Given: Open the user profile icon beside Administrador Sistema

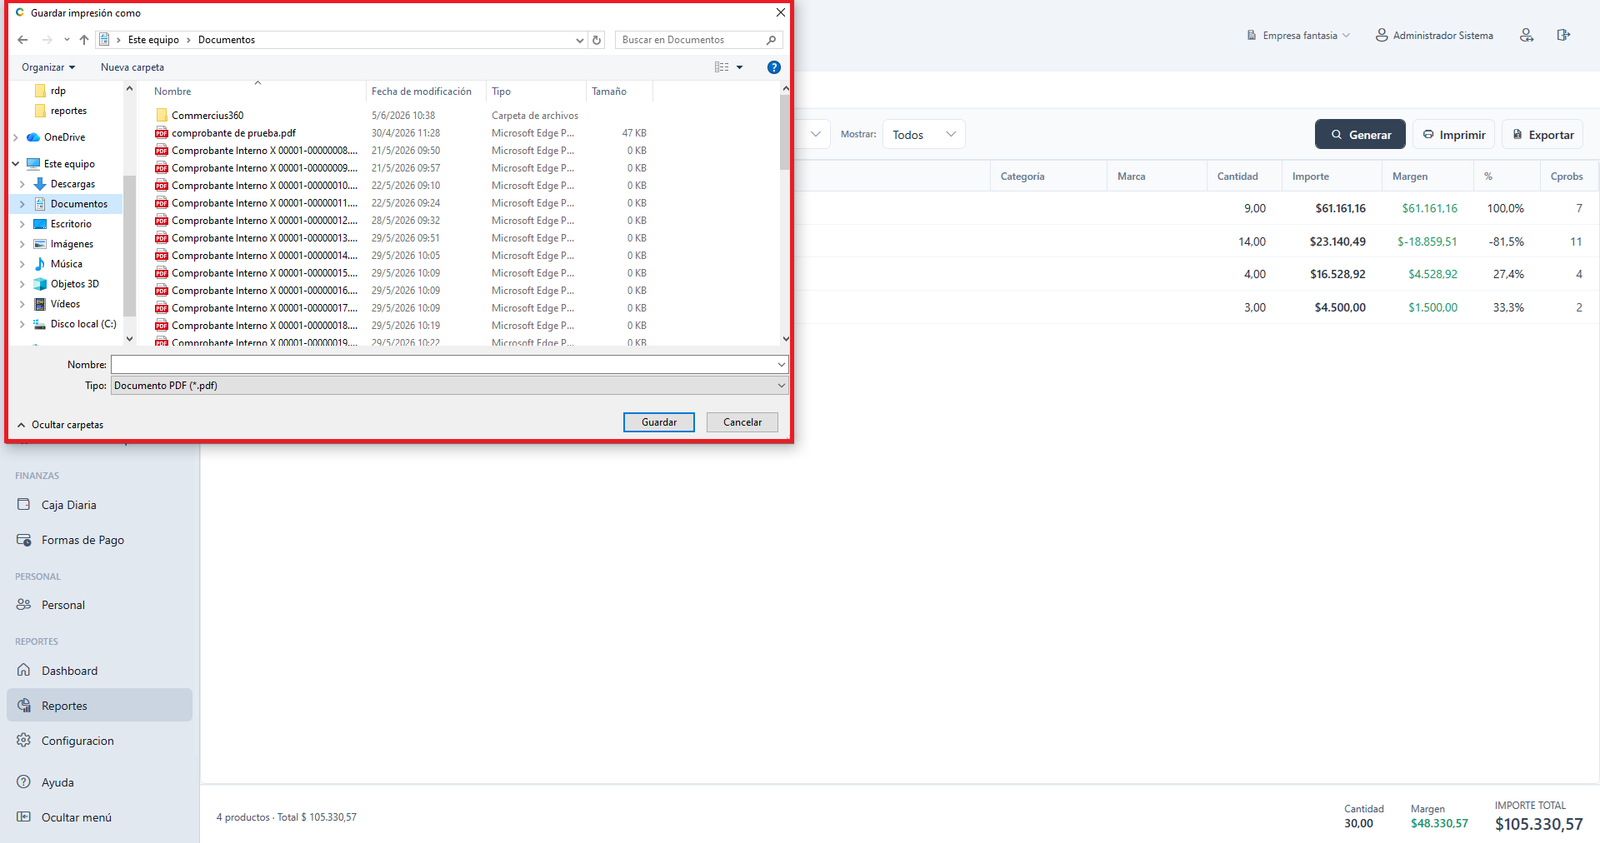Looking at the screenshot, I should click(1526, 35).
